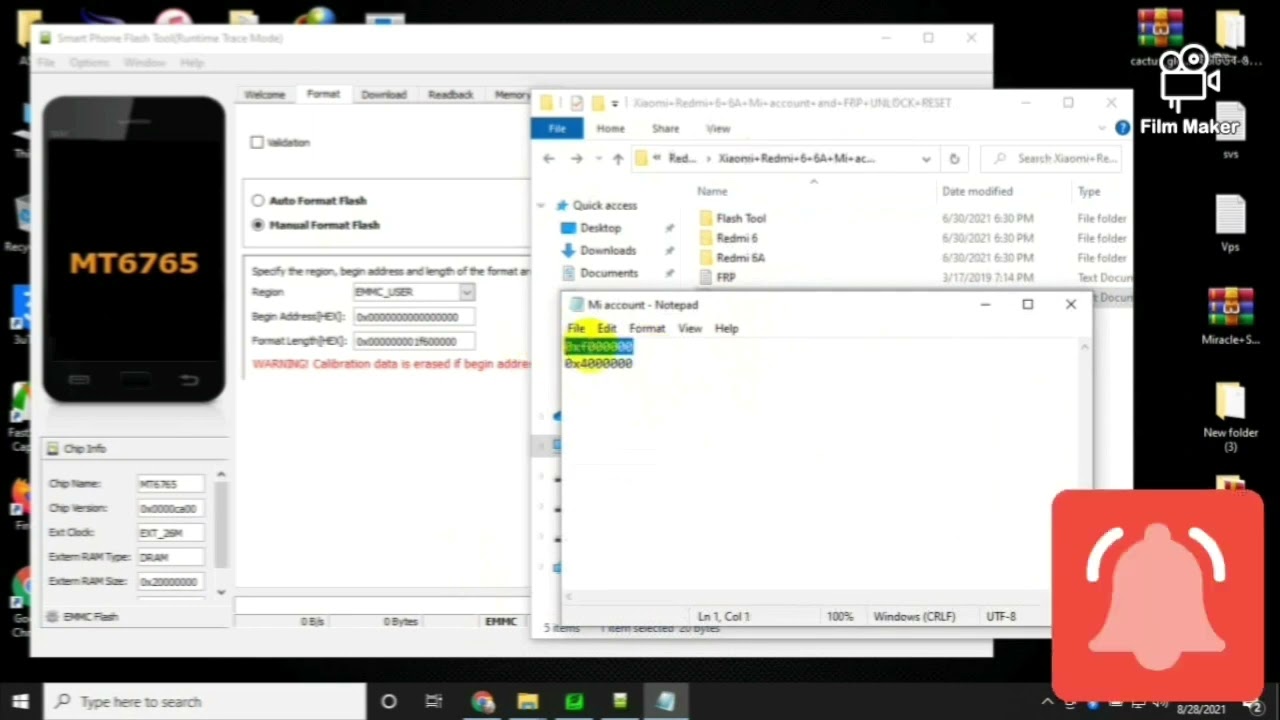Viewport: 1280px width, 720px height.
Task: Open Notepad's View menu
Action: click(690, 328)
